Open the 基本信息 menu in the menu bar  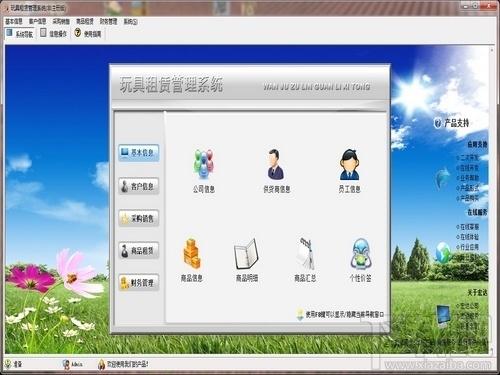click(x=14, y=21)
